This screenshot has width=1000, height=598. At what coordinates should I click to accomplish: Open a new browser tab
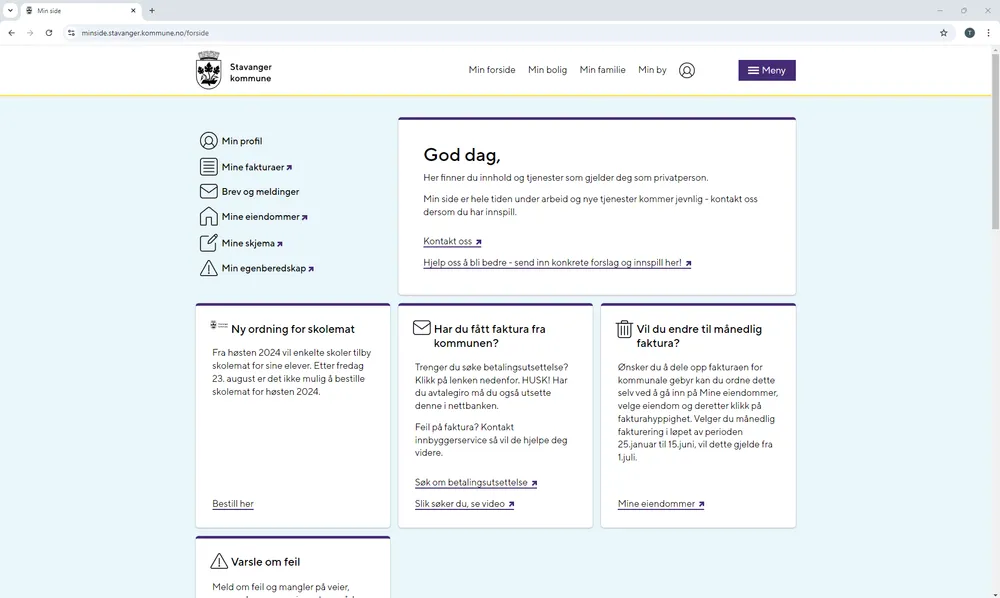[x=152, y=10]
